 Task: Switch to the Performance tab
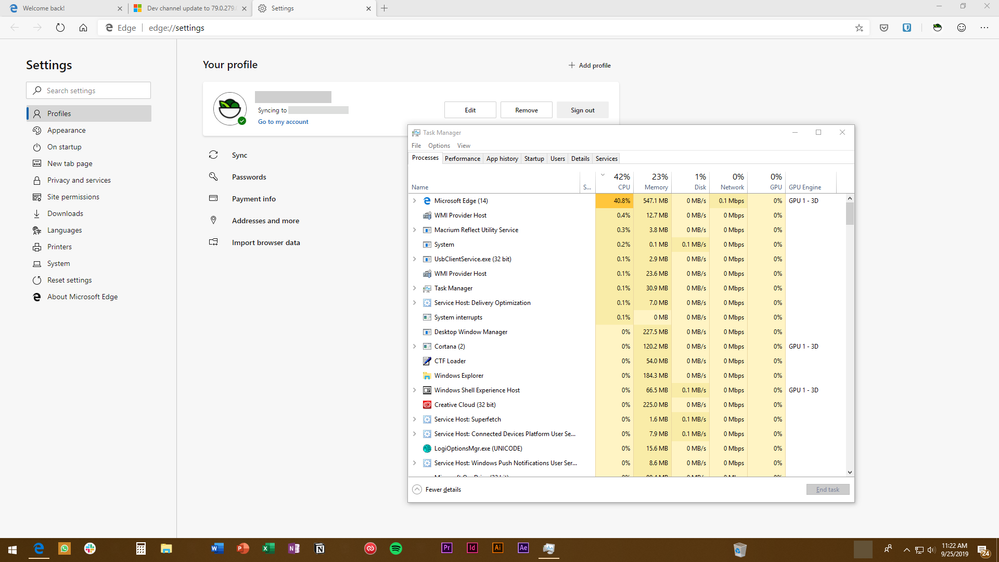click(462, 159)
